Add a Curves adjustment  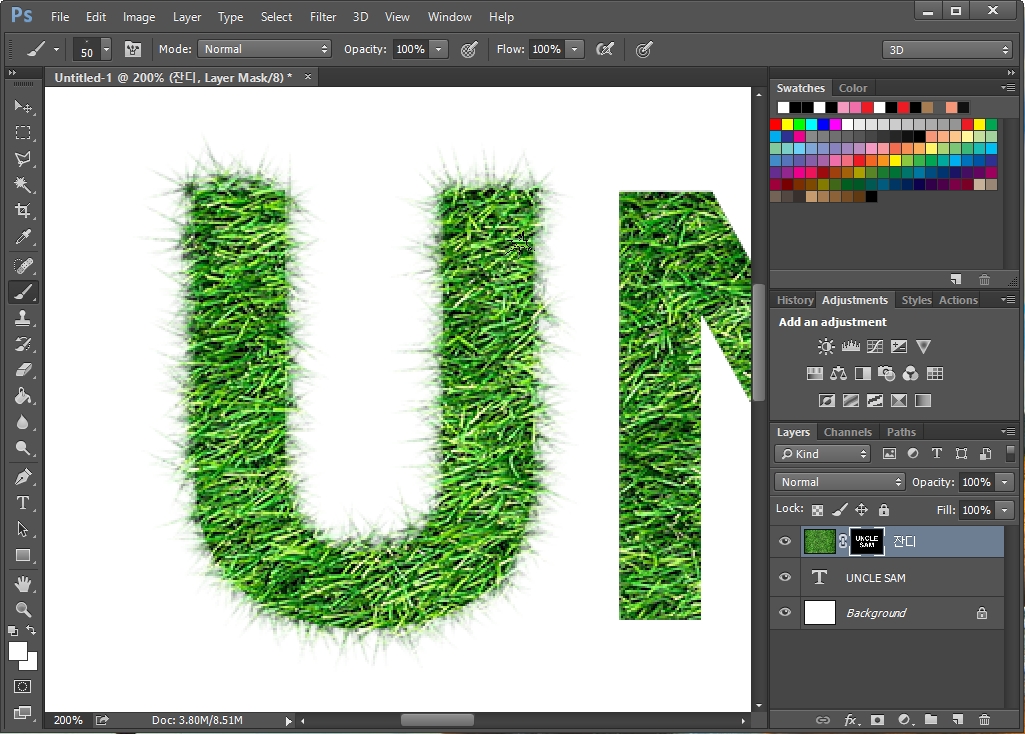(x=875, y=346)
